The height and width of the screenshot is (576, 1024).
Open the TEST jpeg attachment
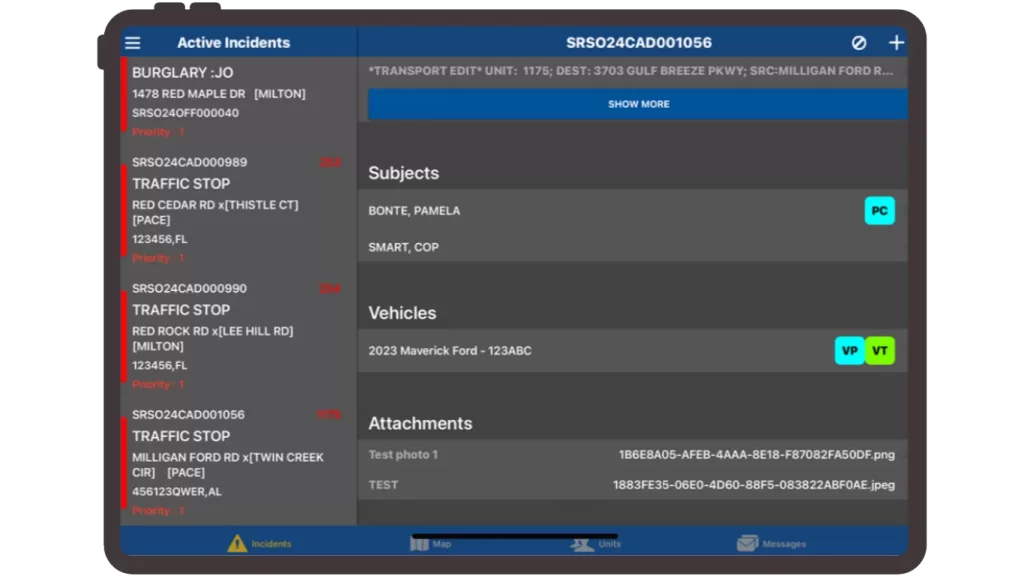click(x=630, y=484)
